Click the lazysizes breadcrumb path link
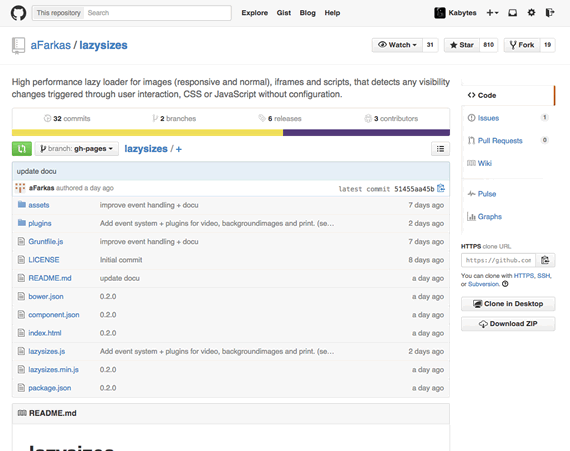The image size is (570, 451). 146,149
